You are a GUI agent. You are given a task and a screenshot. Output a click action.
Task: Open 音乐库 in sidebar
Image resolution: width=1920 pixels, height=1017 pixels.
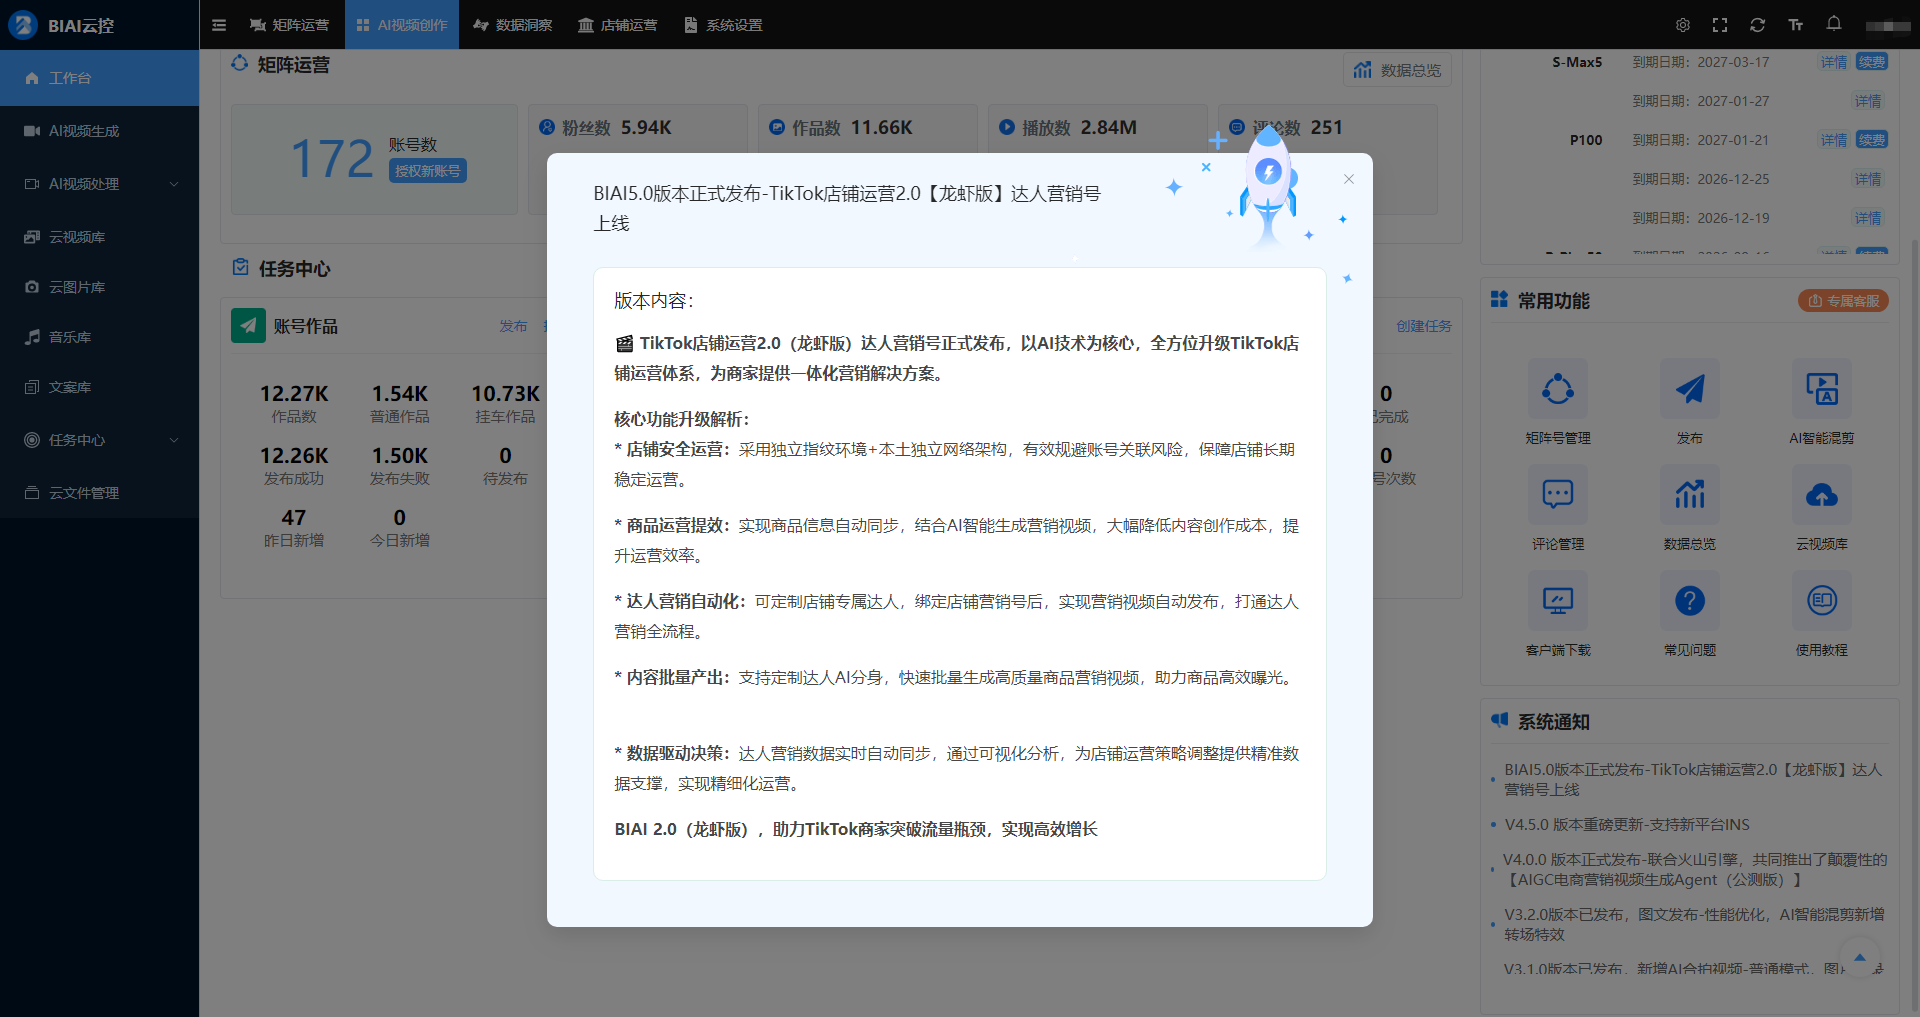click(100, 337)
